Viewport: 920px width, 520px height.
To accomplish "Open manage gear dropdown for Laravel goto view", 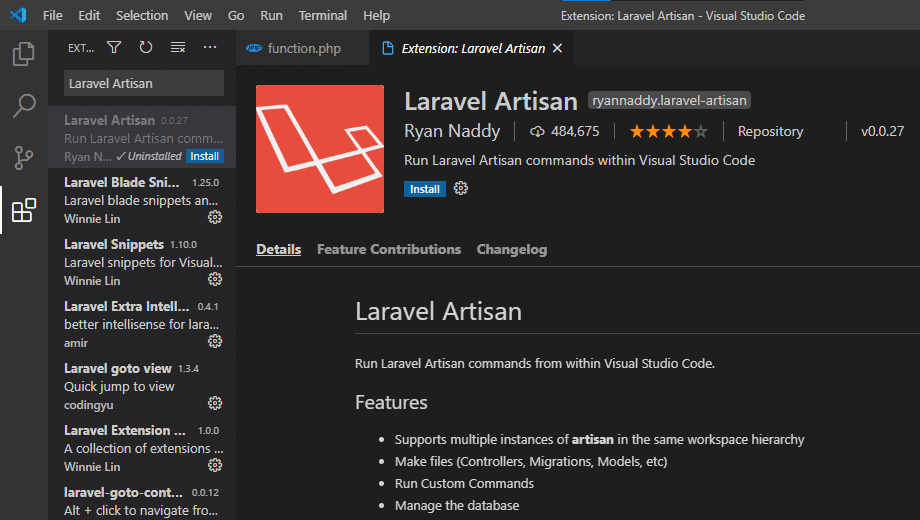I will click(214, 404).
